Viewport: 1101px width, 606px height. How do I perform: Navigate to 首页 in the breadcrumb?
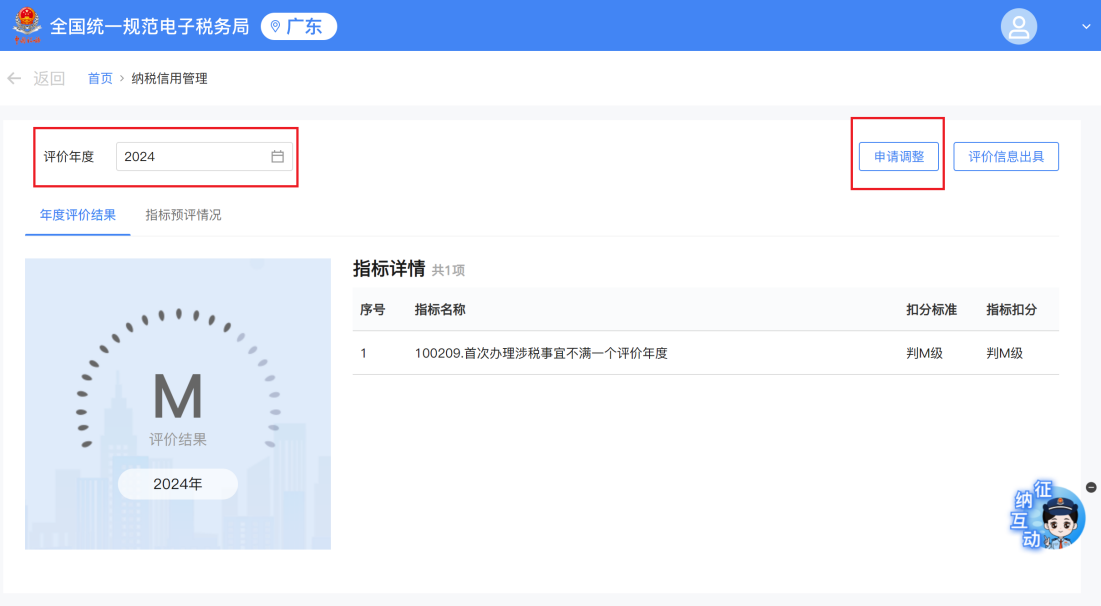tap(100, 79)
